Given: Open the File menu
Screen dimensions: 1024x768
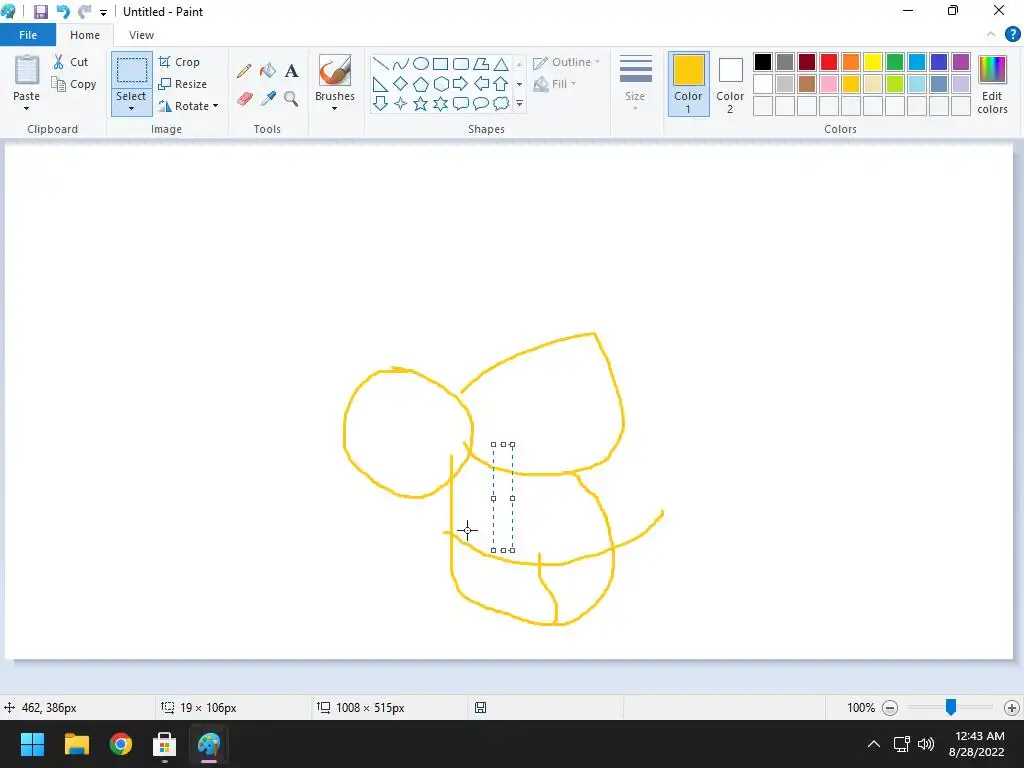Looking at the screenshot, I should point(28,35).
